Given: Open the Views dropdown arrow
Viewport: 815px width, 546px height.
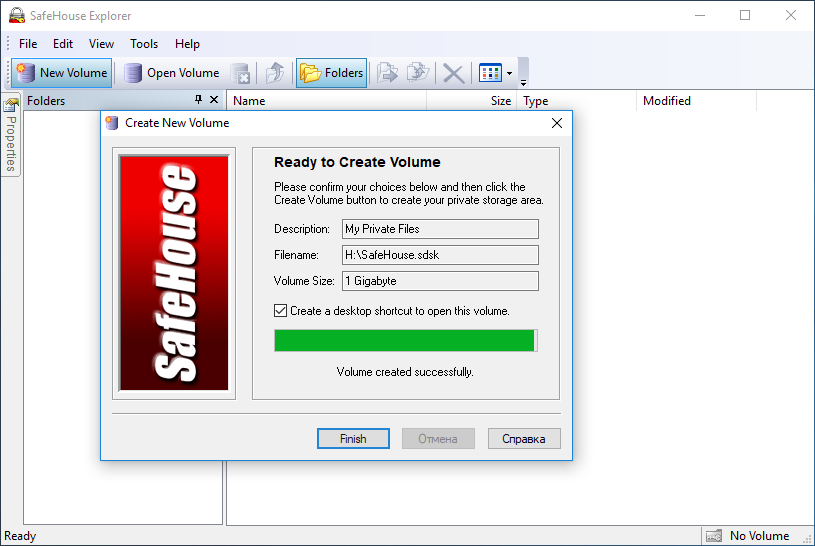Looking at the screenshot, I should (509, 73).
